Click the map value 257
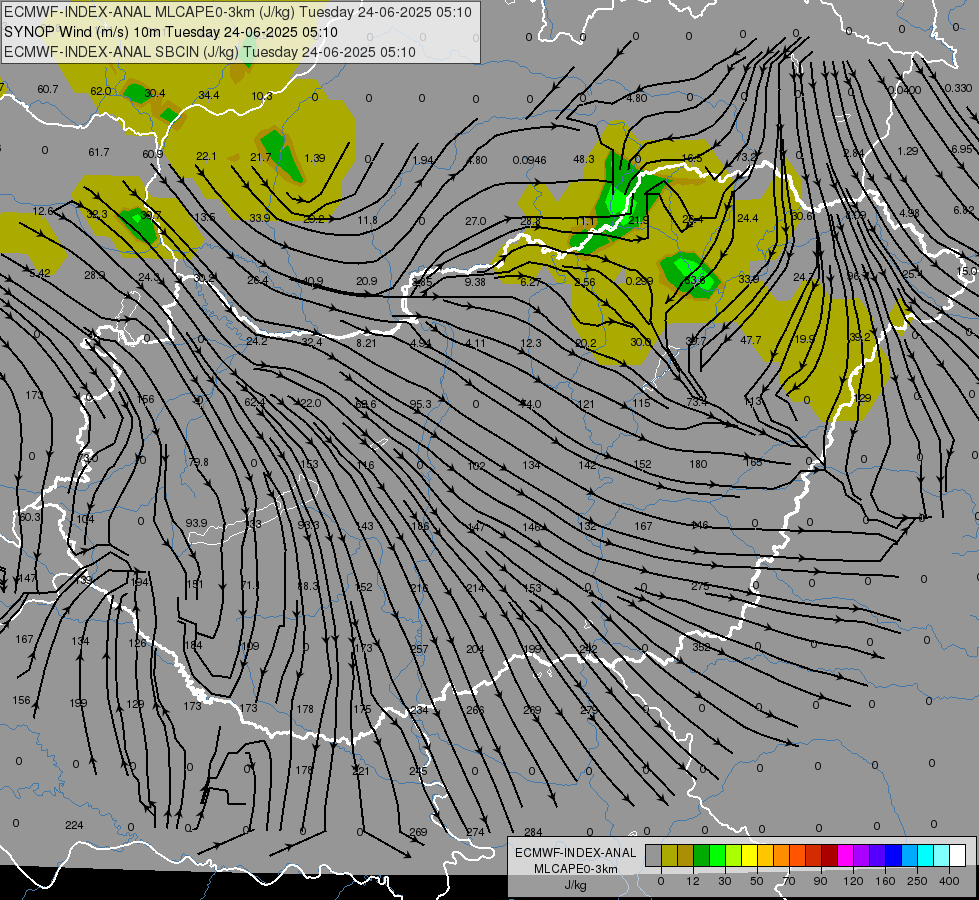This screenshot has height=900, width=979. click(419, 650)
